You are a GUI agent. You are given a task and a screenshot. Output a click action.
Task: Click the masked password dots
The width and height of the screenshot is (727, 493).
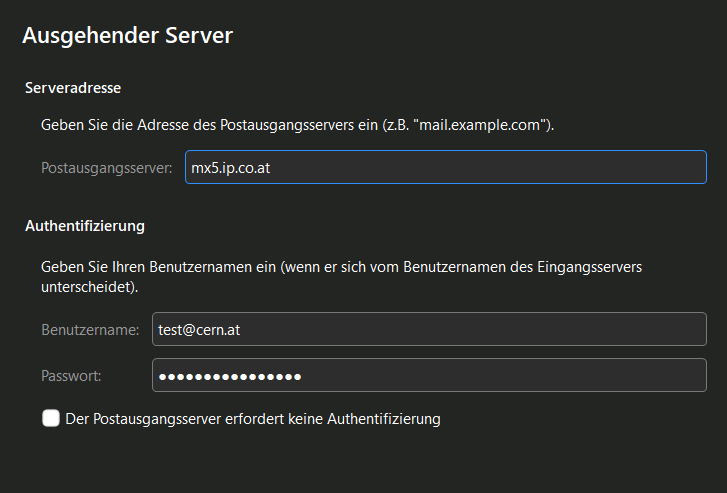230,376
